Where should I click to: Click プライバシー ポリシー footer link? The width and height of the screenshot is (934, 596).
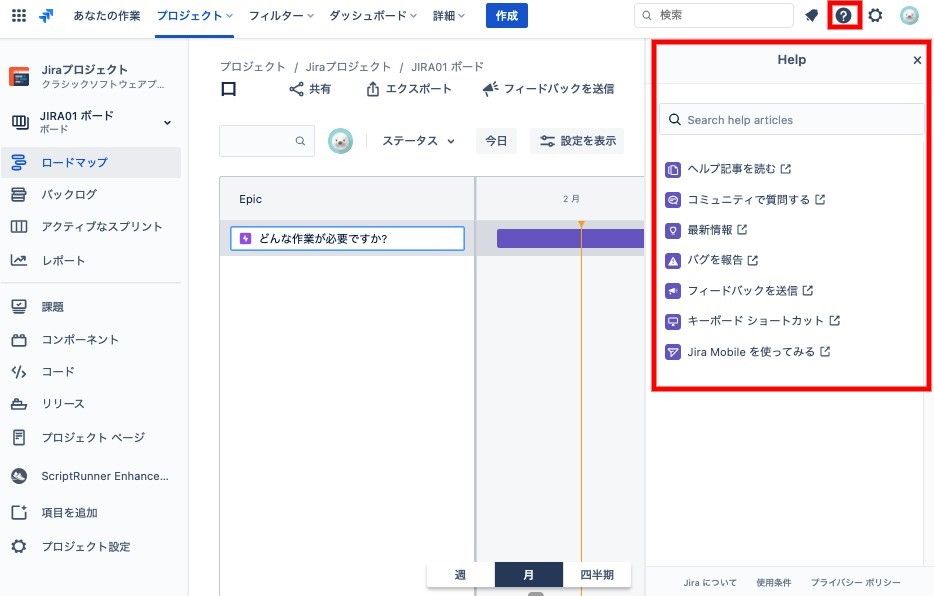855,582
